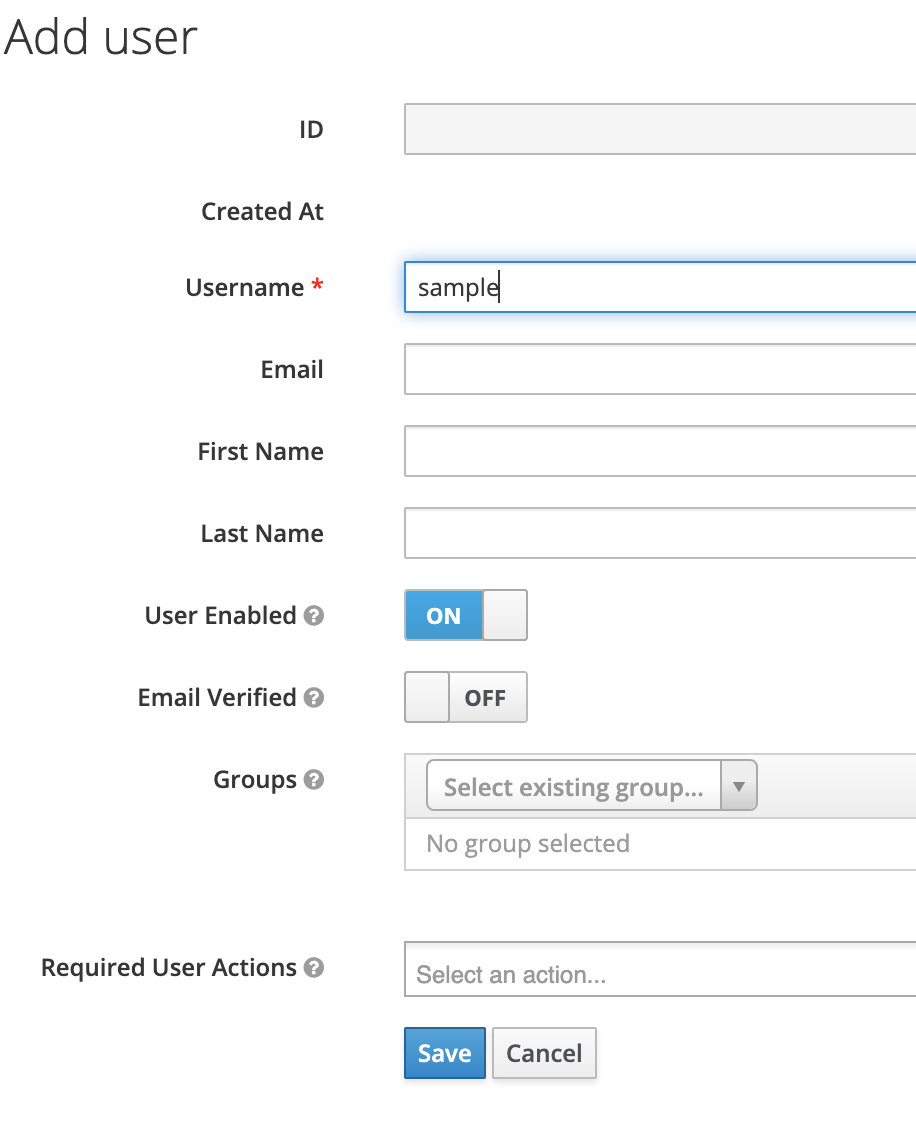916x1128 pixels.
Task: Click the Username label
Action: (x=245, y=288)
